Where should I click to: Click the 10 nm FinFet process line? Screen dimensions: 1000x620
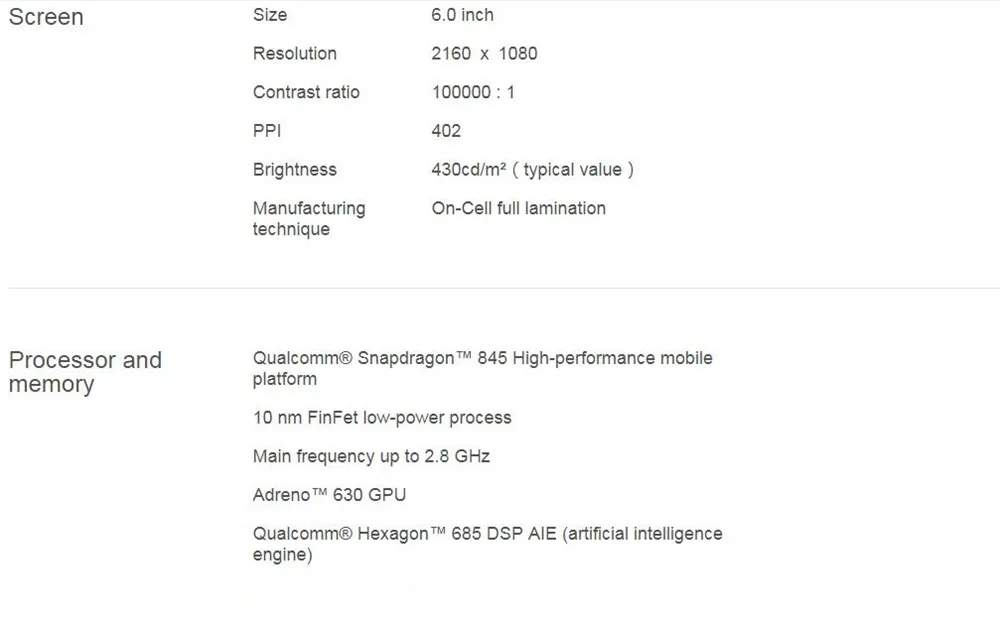point(382,418)
